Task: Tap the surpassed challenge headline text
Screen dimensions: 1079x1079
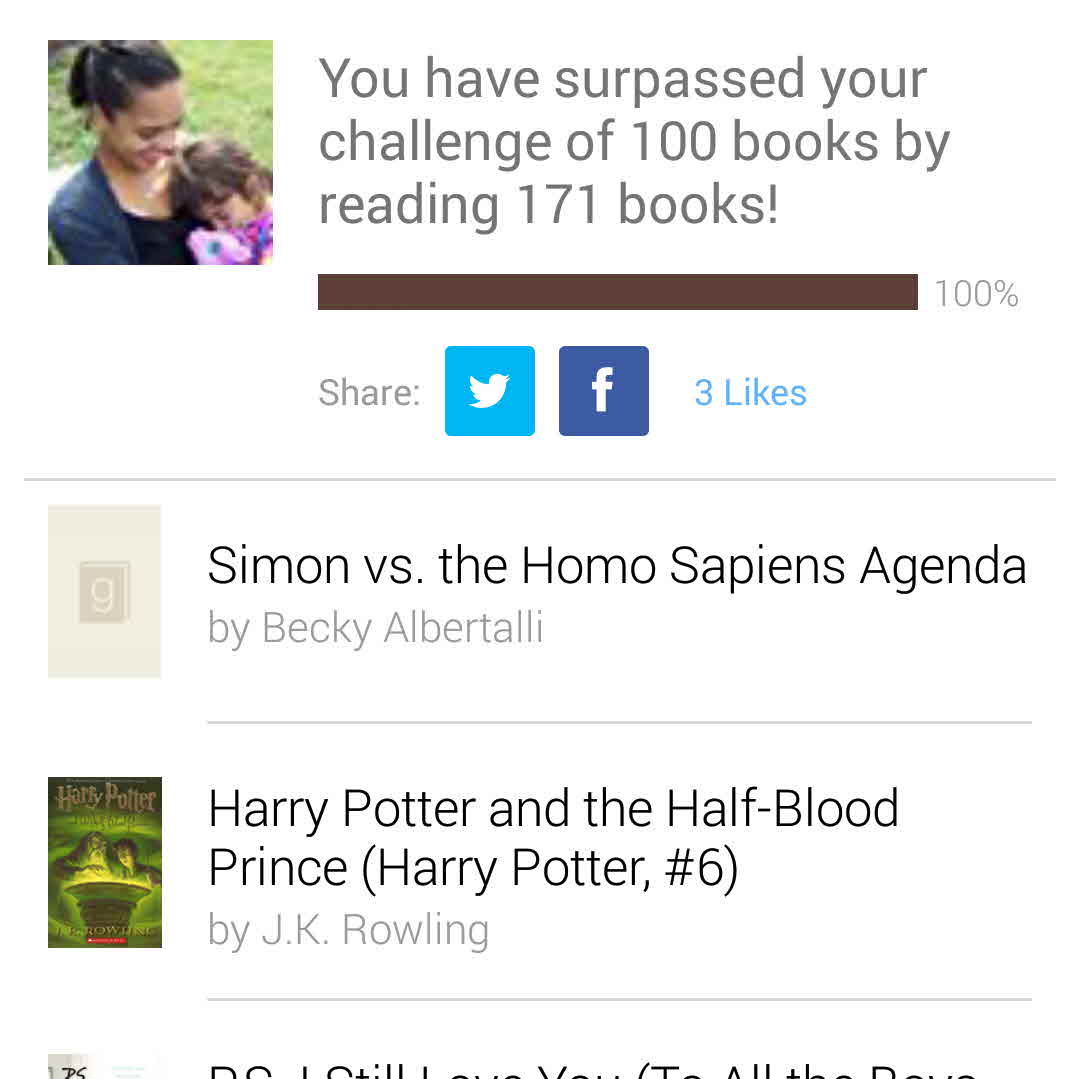Action: tap(633, 141)
